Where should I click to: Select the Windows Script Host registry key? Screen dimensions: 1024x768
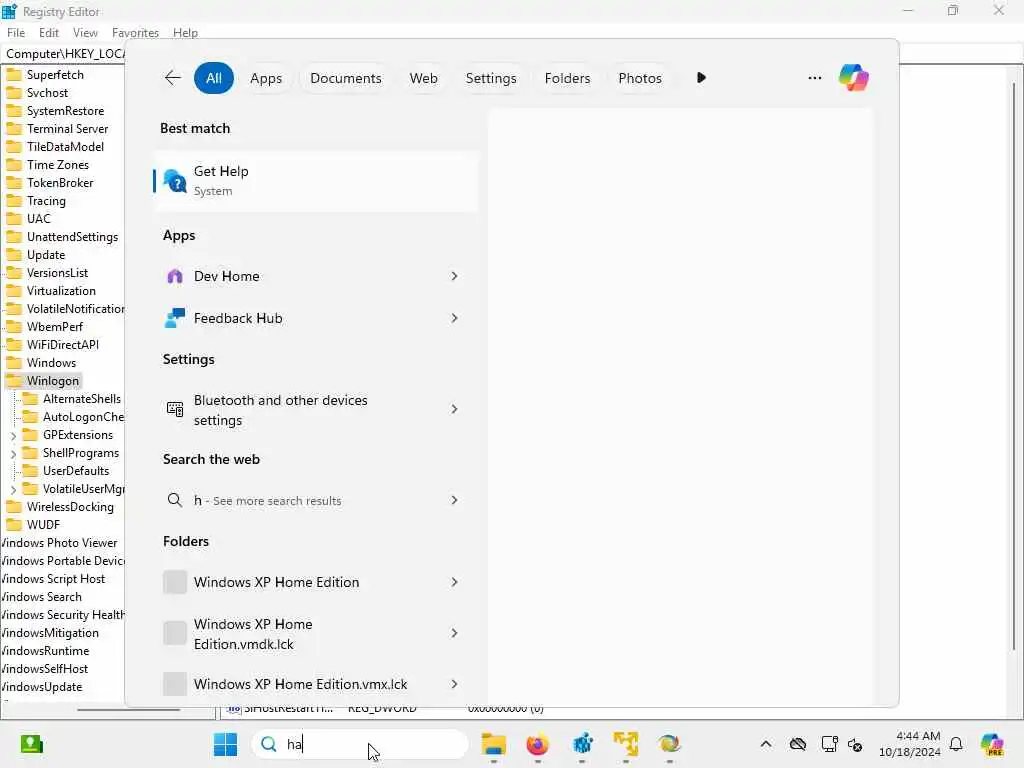coord(53,579)
